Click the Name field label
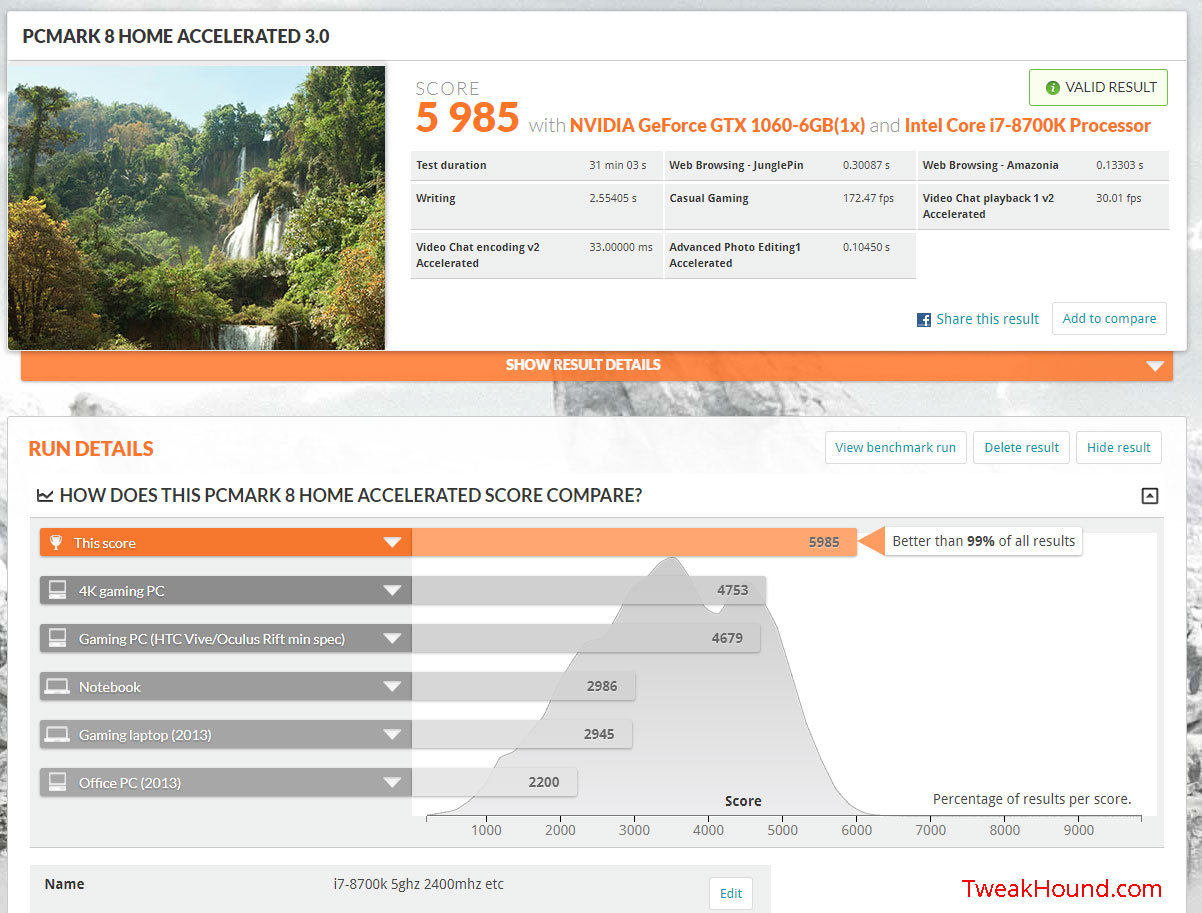This screenshot has height=913, width=1202. (65, 884)
